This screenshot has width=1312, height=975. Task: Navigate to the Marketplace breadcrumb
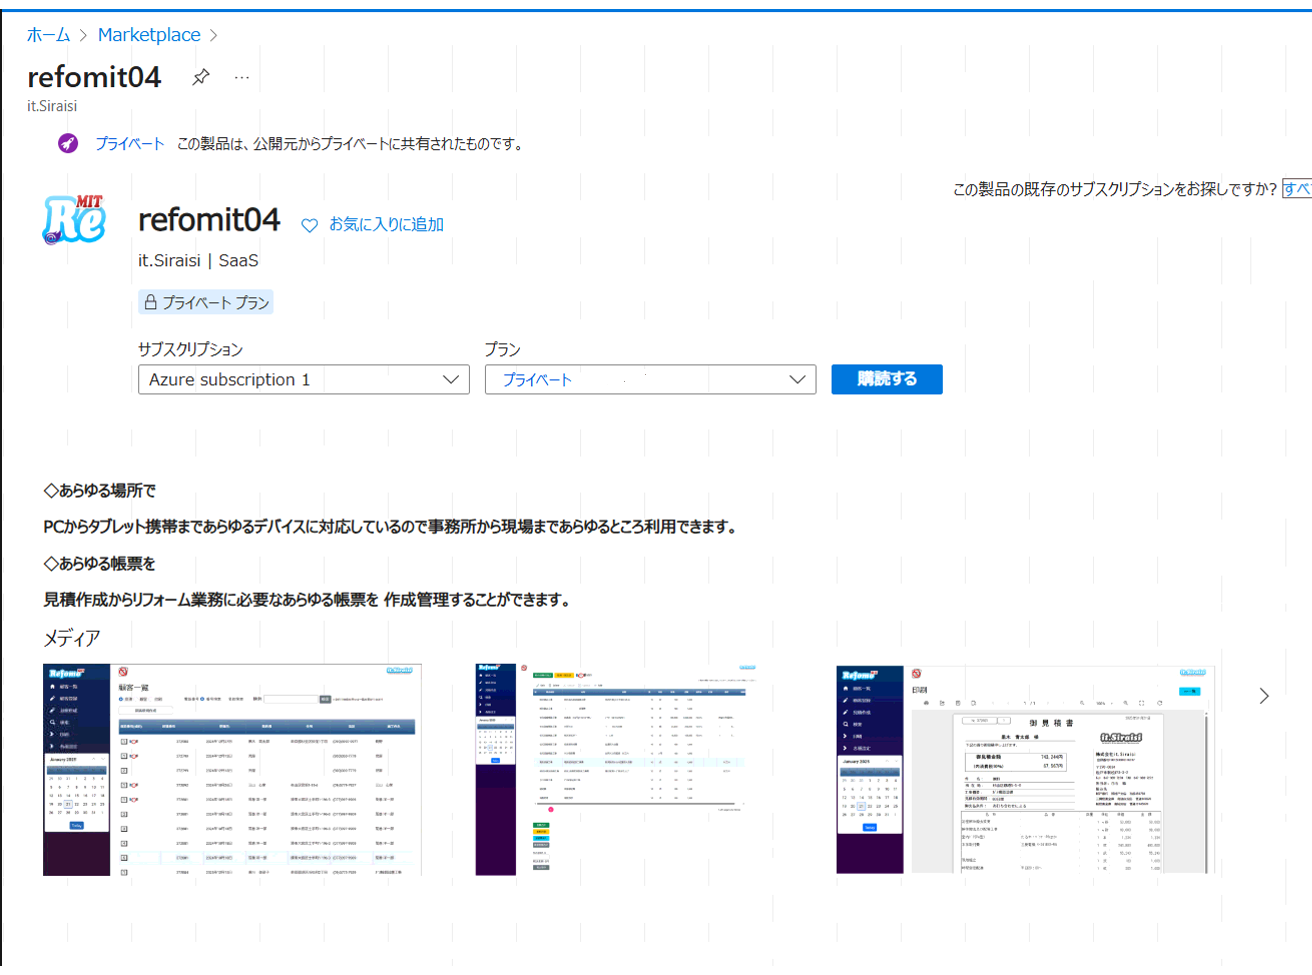click(149, 35)
